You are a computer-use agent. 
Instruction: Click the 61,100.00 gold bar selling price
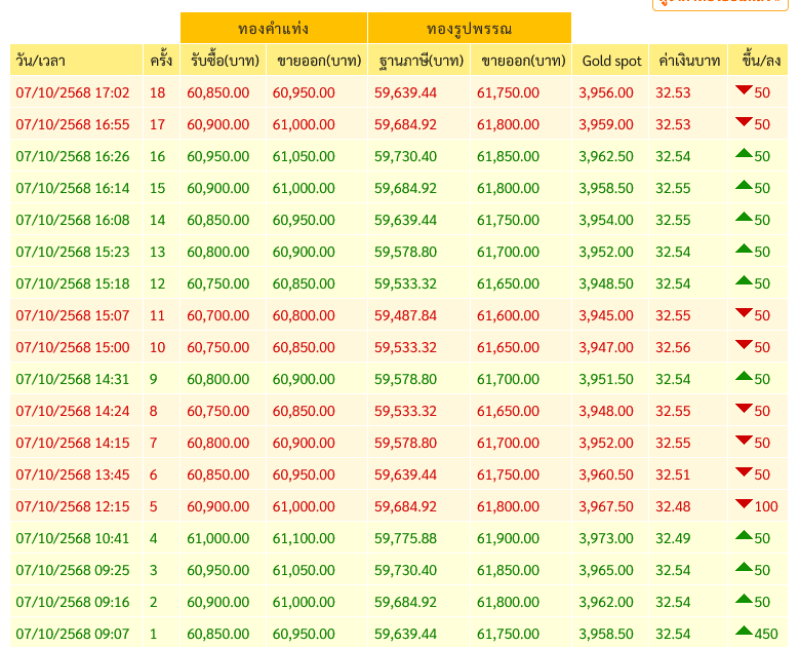click(304, 539)
